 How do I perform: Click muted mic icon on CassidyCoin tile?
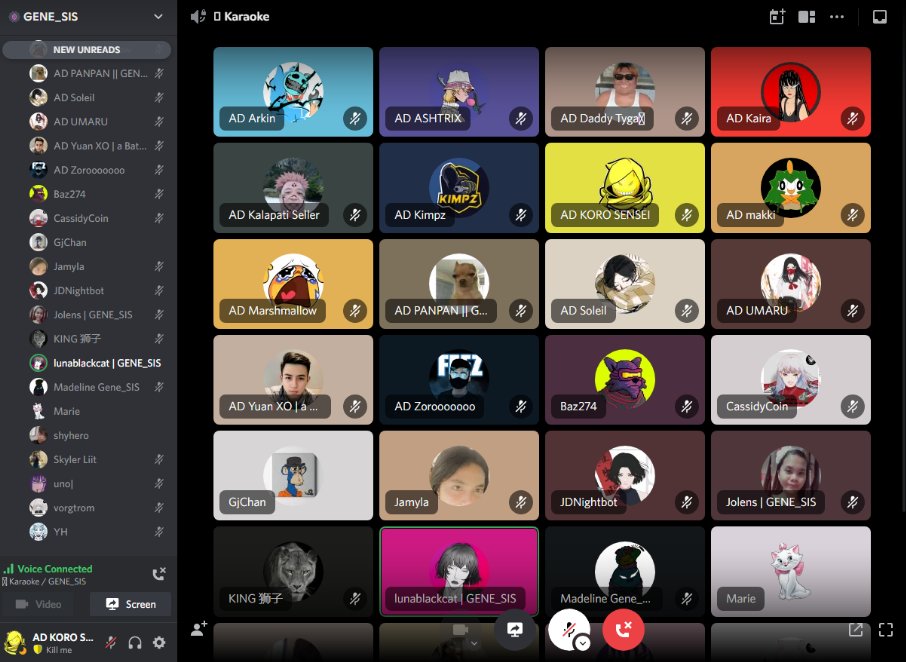tap(852, 407)
